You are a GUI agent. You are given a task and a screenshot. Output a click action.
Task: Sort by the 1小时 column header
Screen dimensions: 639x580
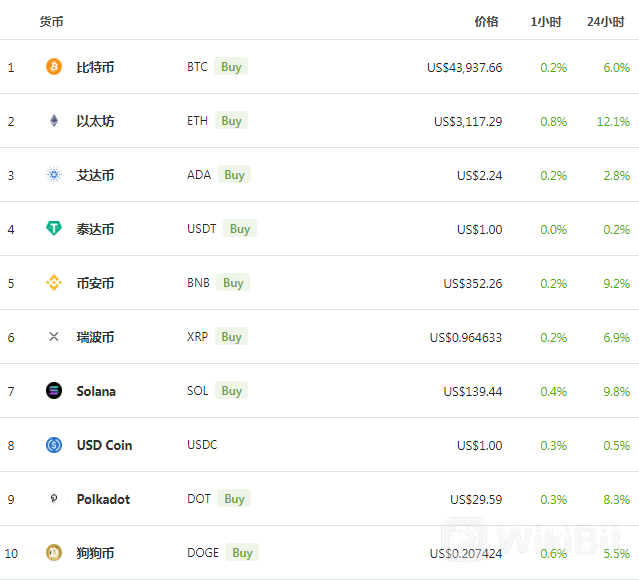(546, 22)
